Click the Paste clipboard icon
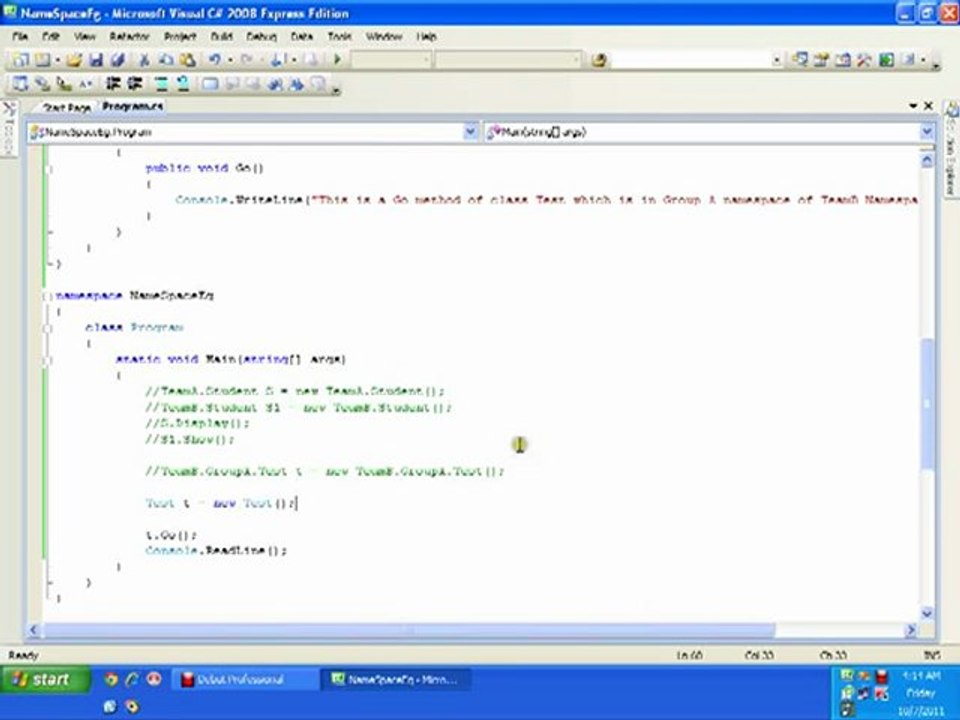 click(187, 59)
